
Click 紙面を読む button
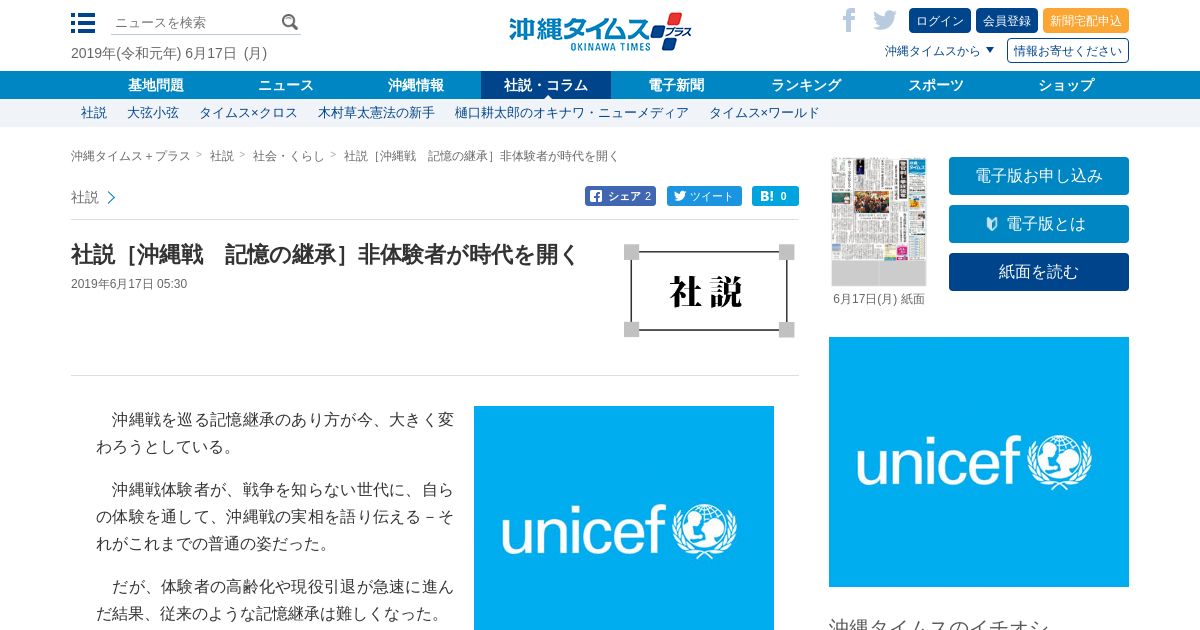tap(1039, 272)
